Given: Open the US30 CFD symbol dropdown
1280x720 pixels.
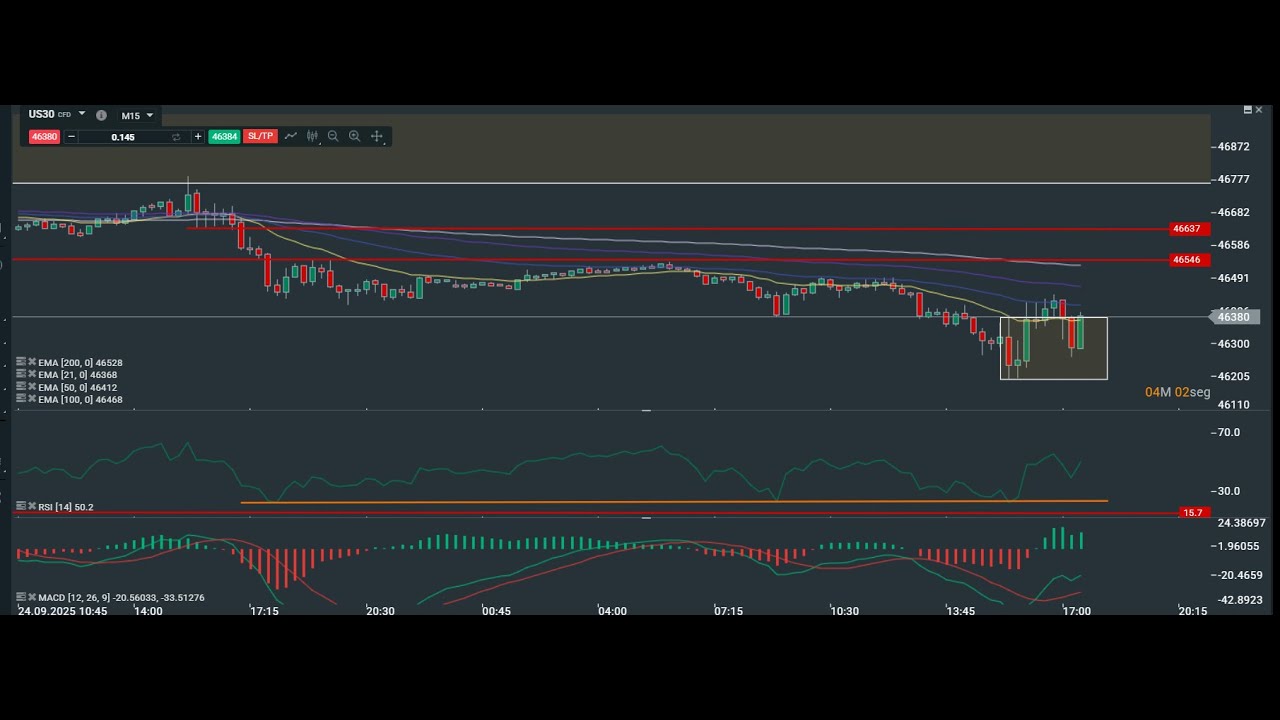Looking at the screenshot, I should [82, 114].
